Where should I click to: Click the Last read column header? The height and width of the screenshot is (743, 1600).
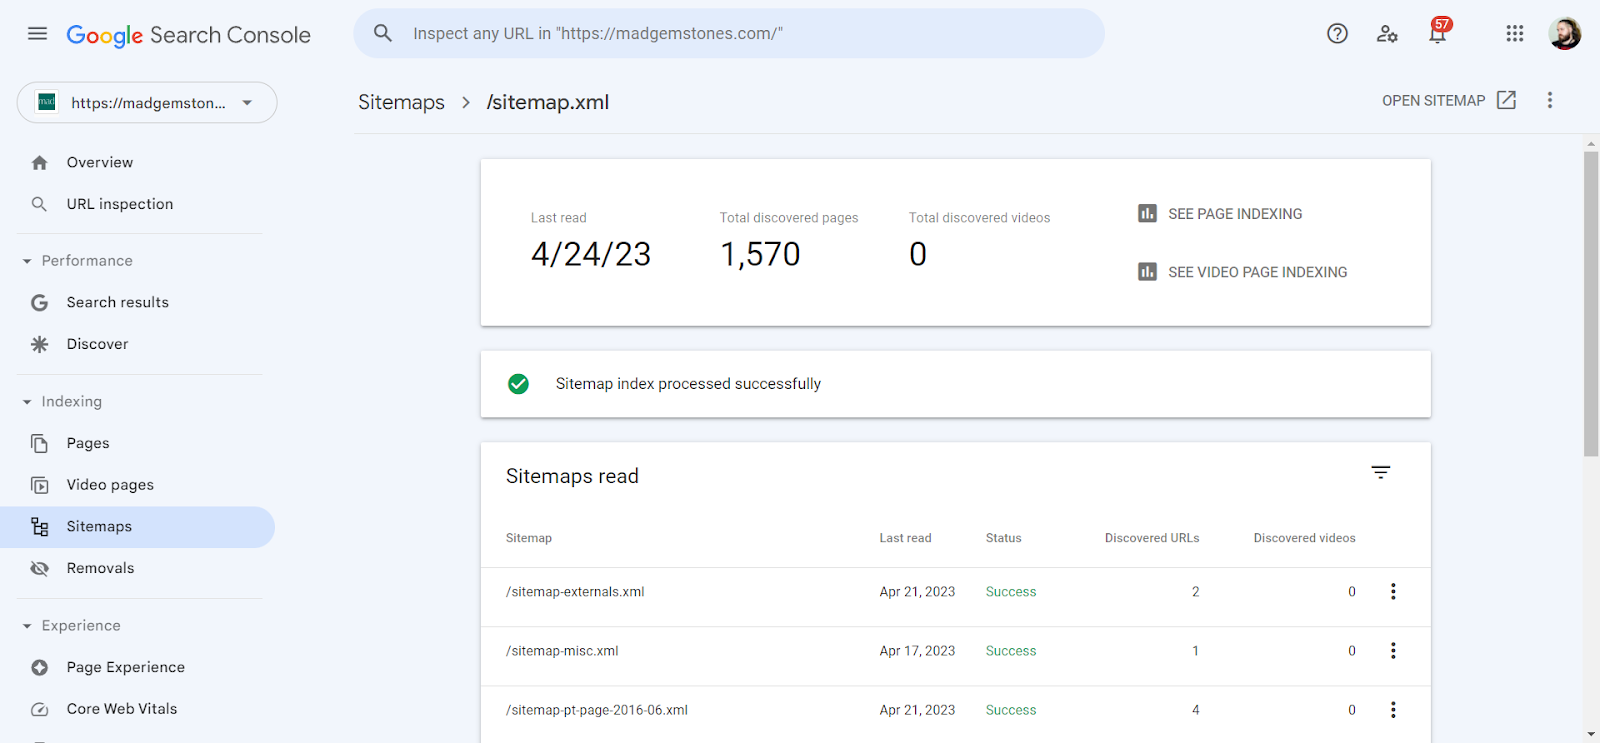click(905, 538)
